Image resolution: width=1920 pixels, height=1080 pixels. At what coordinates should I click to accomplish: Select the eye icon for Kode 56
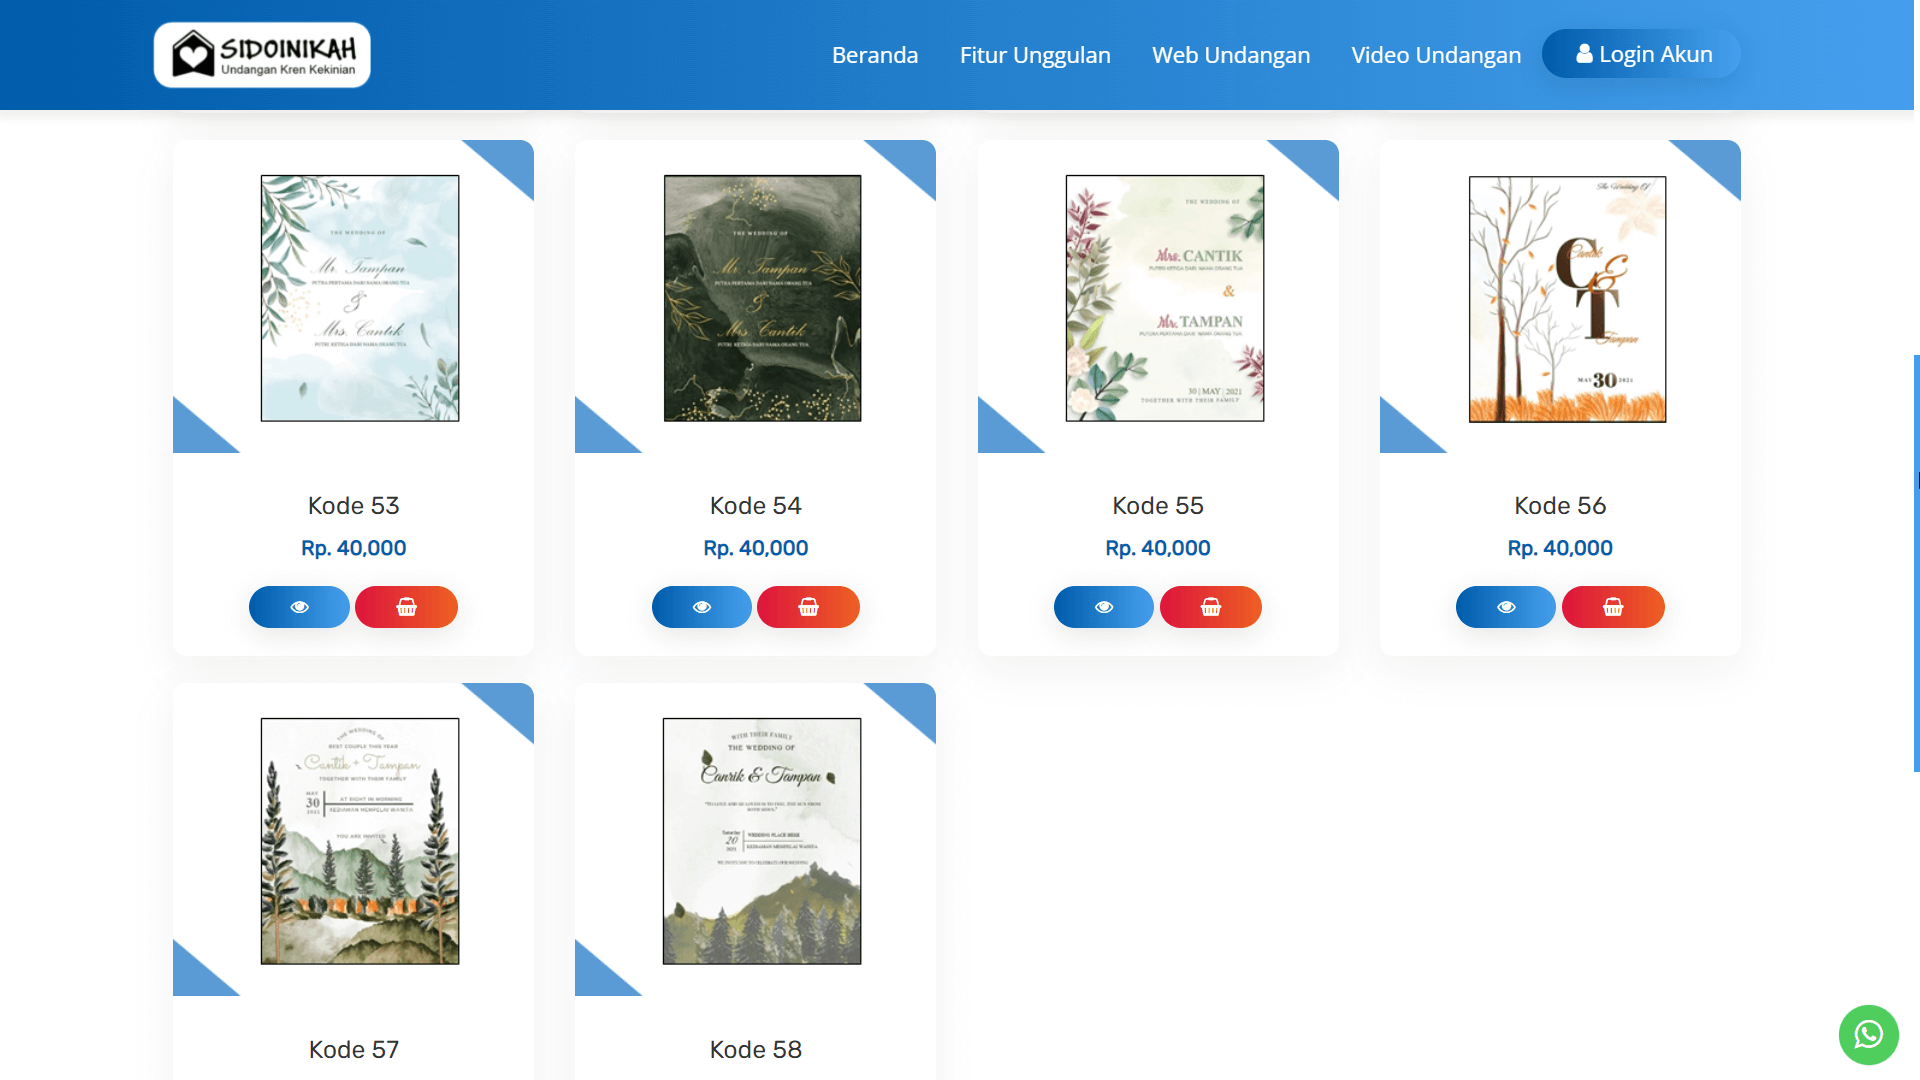point(1505,606)
